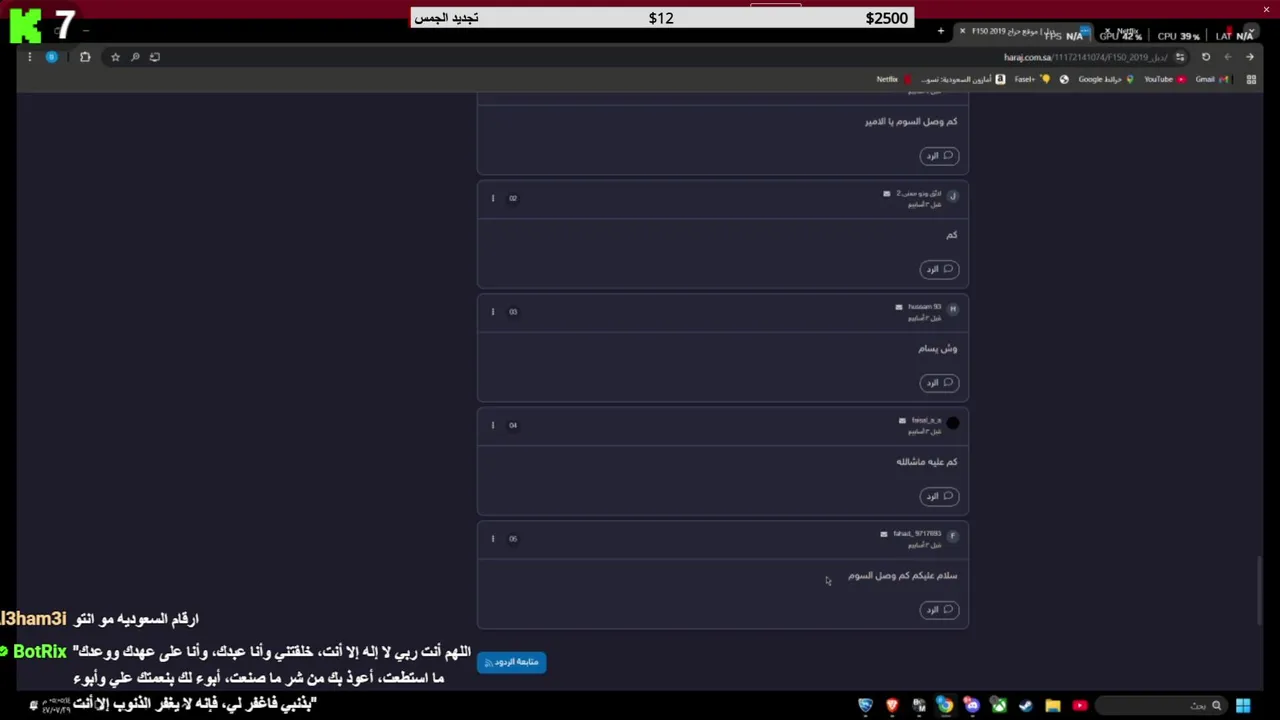Open YouTube from the taskbar
The image size is (1280, 720).
pos(1079,706)
